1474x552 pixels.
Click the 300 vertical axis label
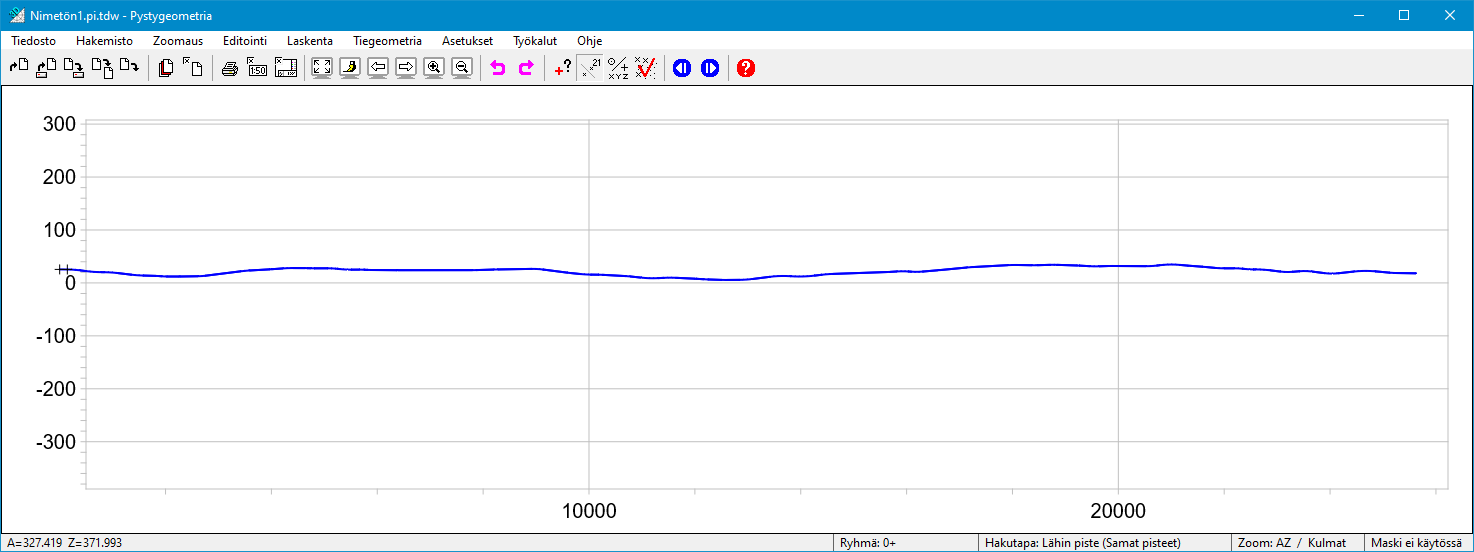[x=59, y=124]
